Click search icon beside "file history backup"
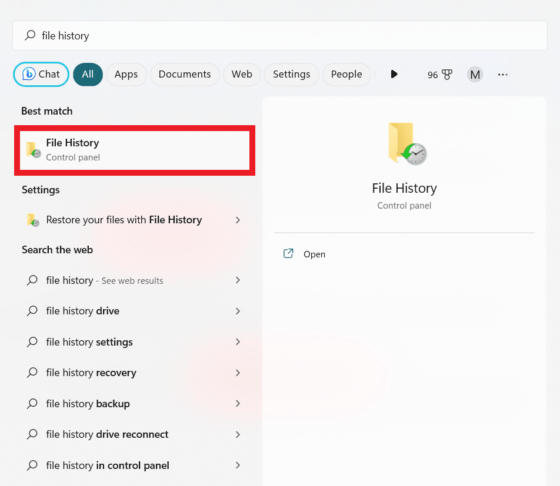The width and height of the screenshot is (560, 486). 32,404
